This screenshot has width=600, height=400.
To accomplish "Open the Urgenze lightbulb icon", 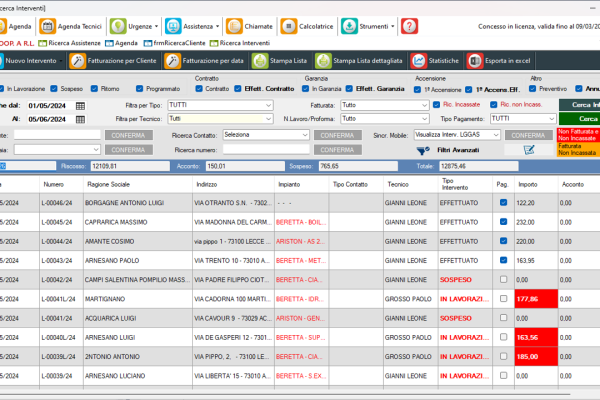I will tap(118, 26).
